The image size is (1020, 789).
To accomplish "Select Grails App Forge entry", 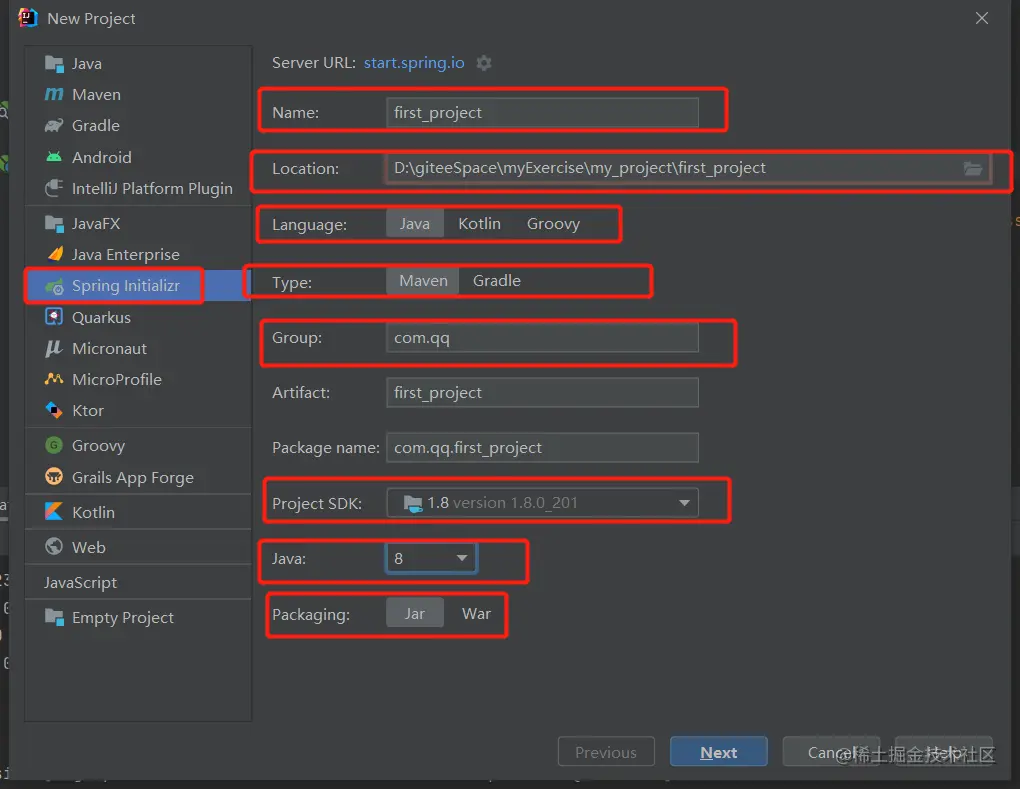I will [x=138, y=477].
